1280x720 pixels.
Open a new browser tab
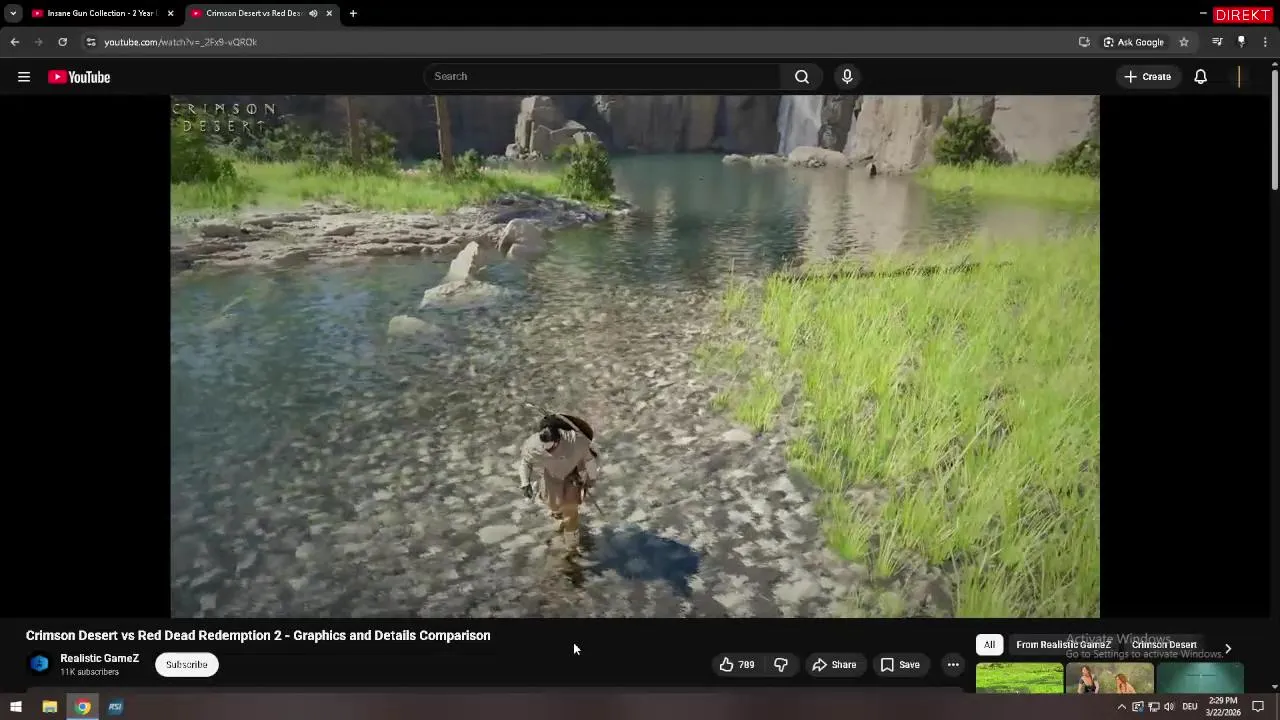point(353,13)
